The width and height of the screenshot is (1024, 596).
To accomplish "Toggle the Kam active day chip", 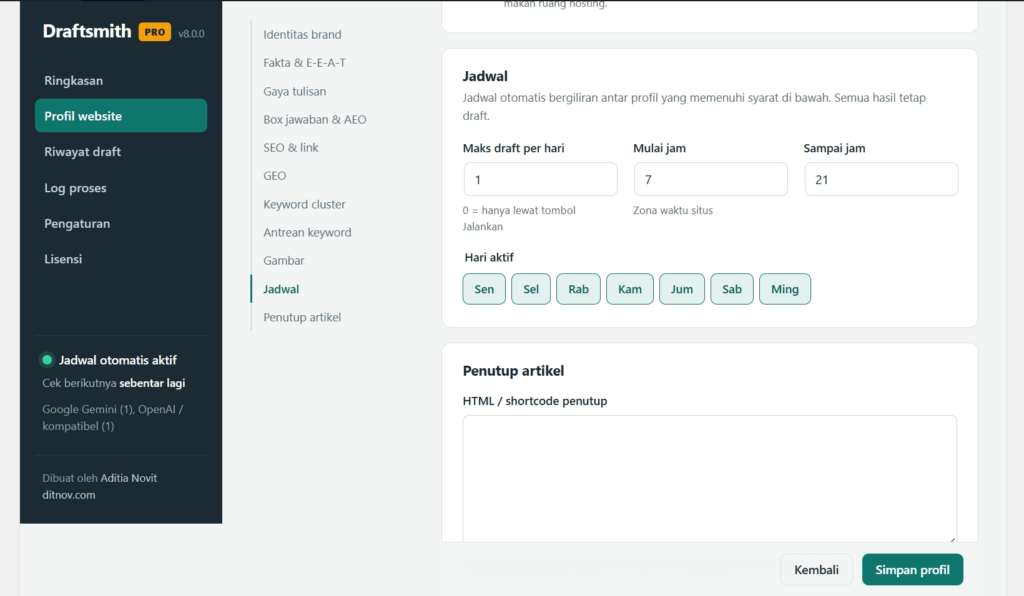I will click(630, 289).
